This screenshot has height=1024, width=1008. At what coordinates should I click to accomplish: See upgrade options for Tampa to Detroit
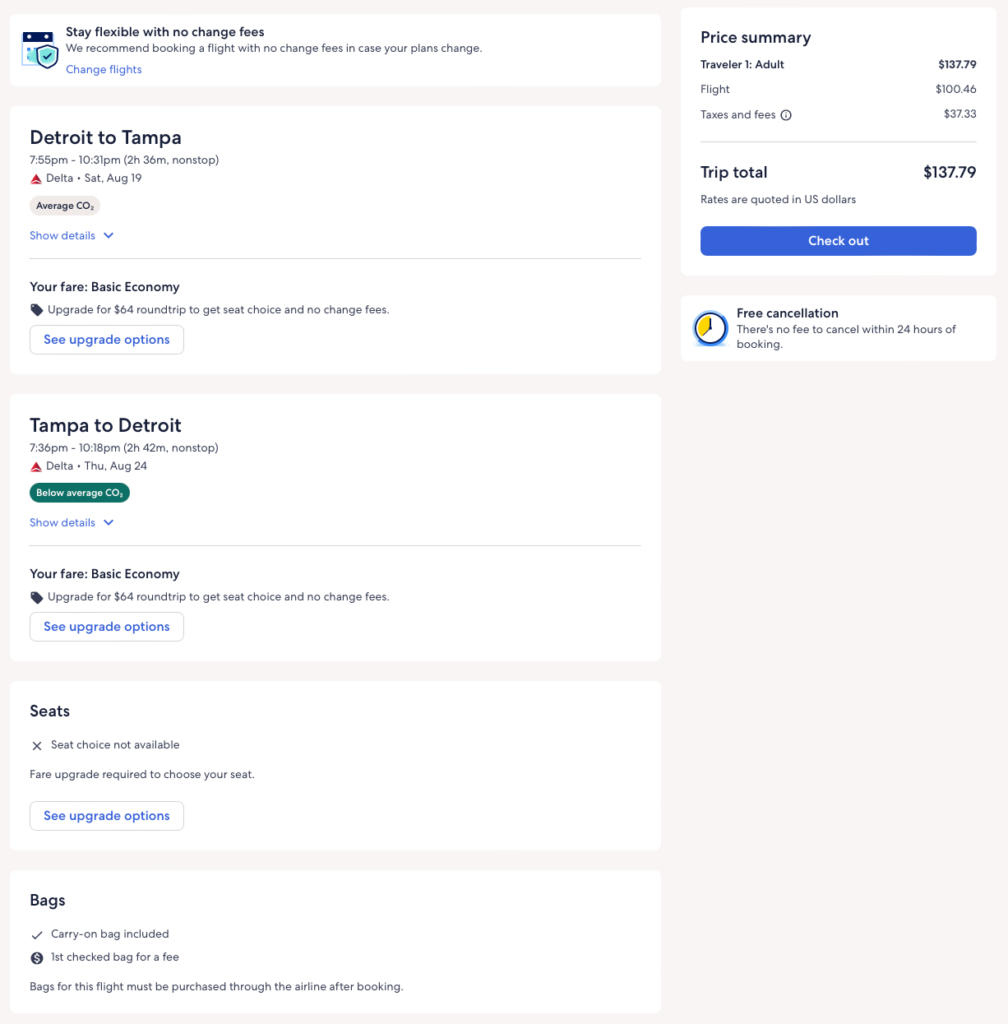[107, 627]
